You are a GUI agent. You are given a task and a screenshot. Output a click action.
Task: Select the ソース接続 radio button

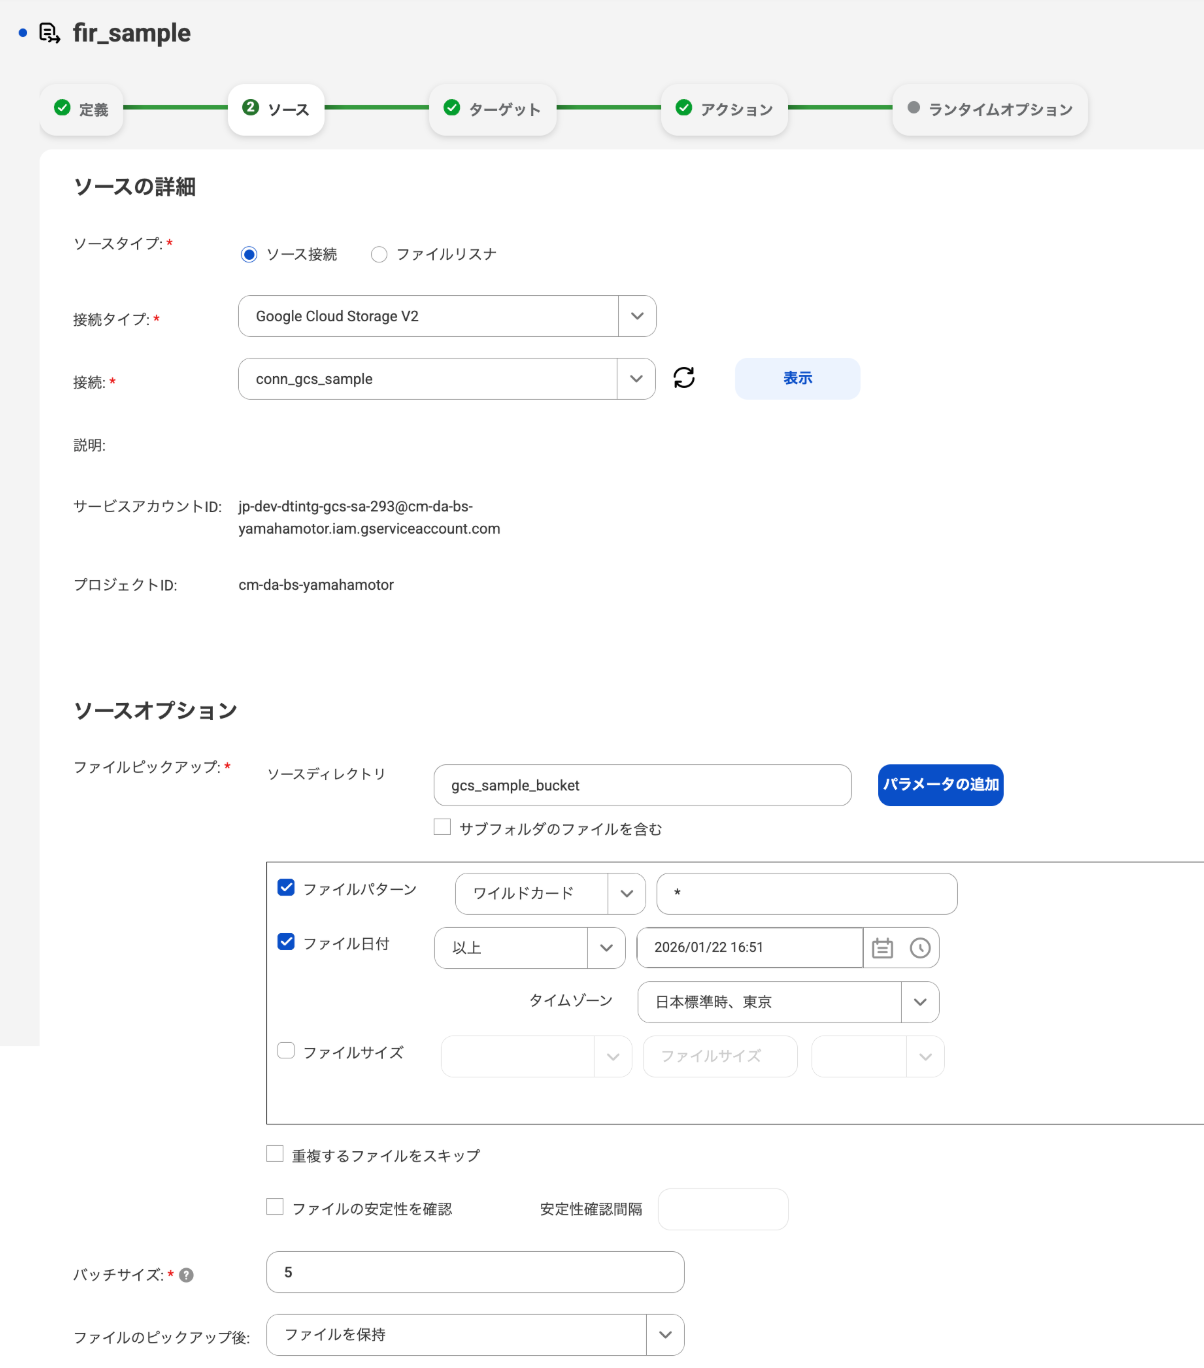point(249,255)
